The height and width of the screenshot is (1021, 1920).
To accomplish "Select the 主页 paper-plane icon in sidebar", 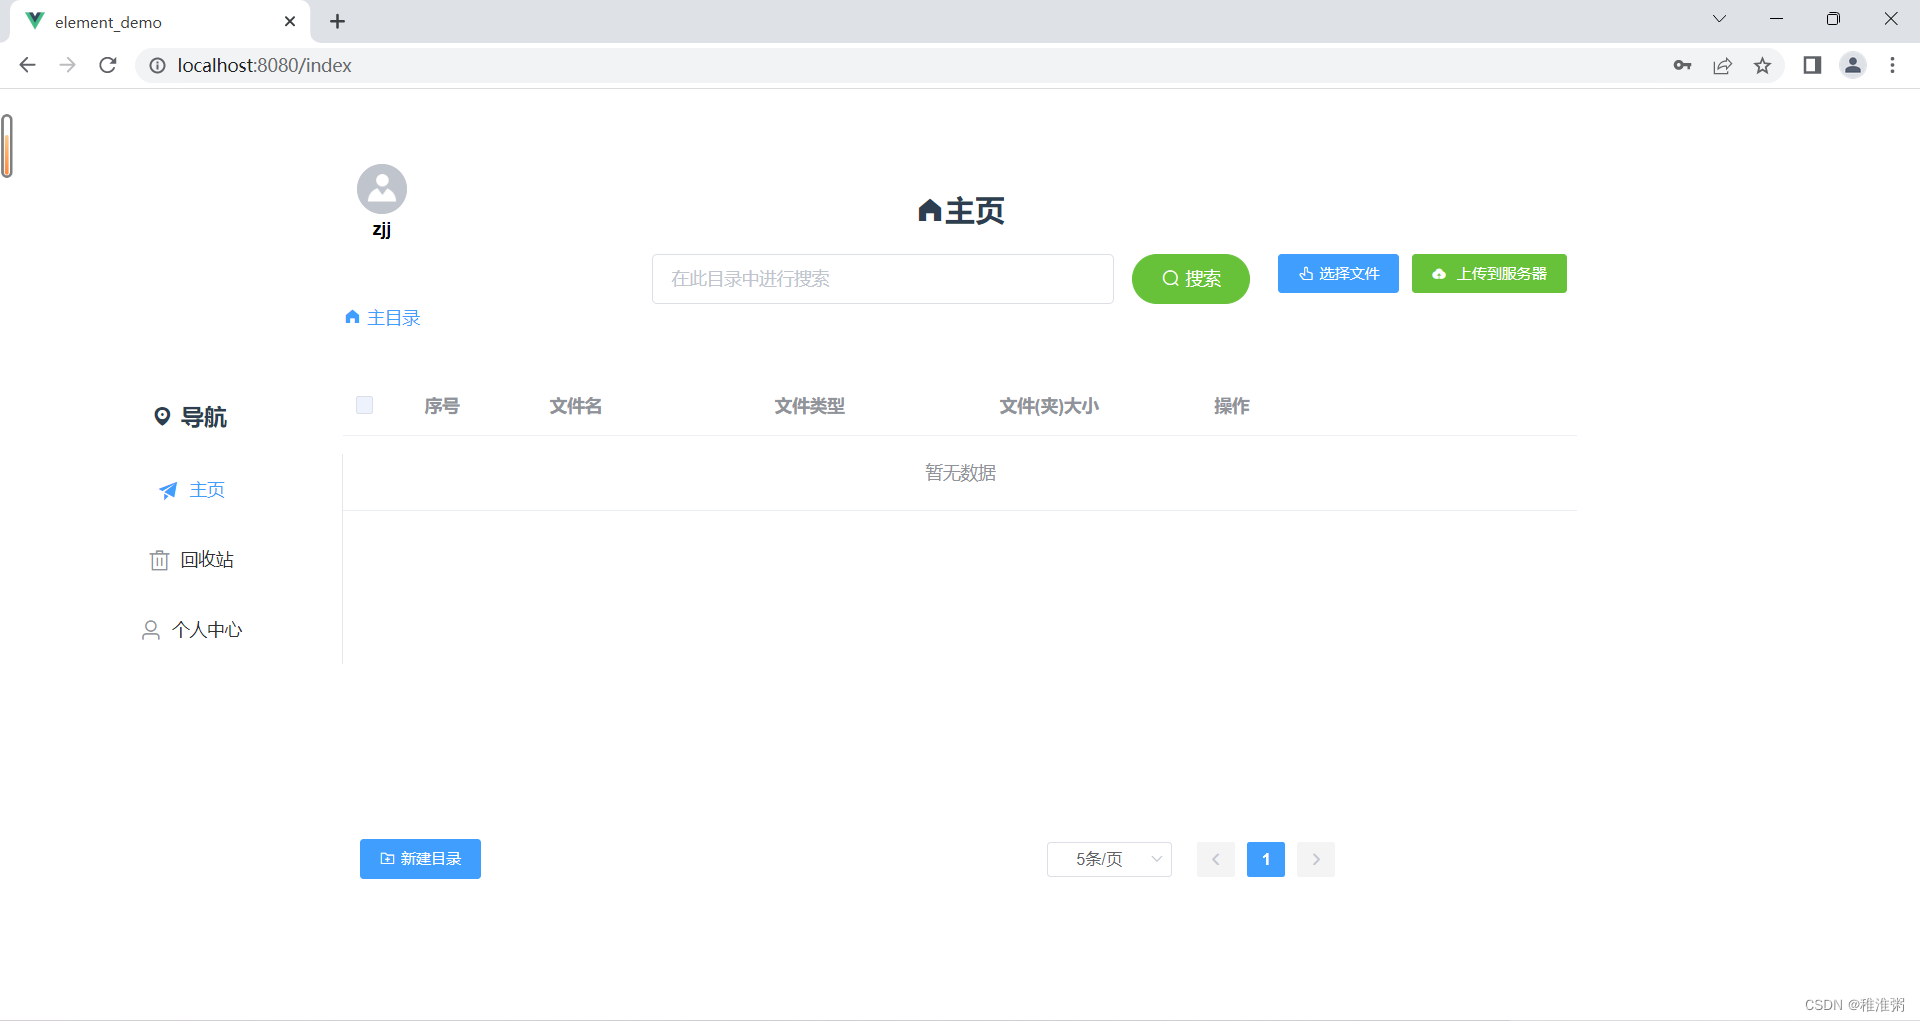I will pyautogui.click(x=167, y=490).
